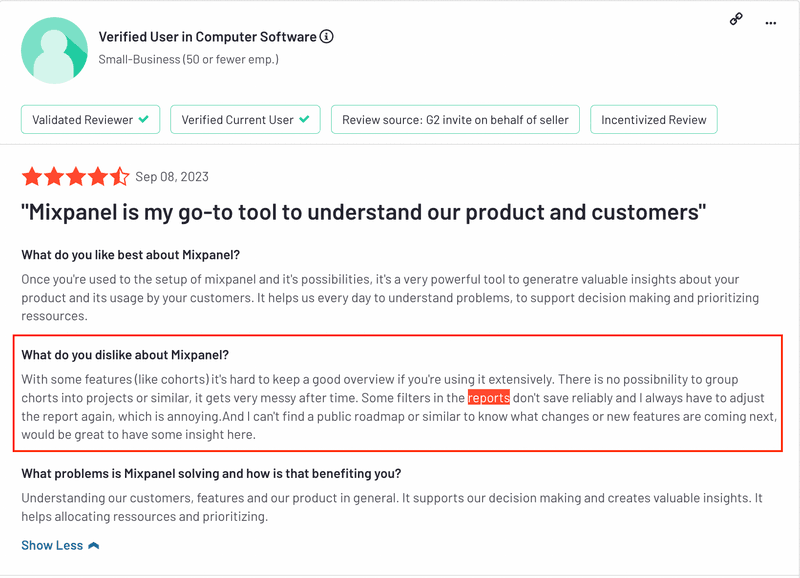Click Verified User in Computer Software name
The width and height of the screenshot is (800, 578).
tap(207, 37)
